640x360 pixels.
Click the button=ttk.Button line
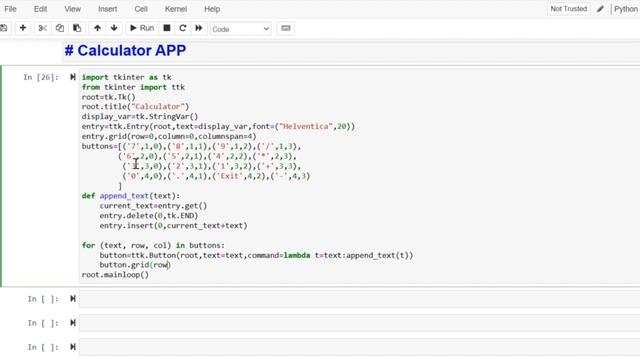coord(256,255)
